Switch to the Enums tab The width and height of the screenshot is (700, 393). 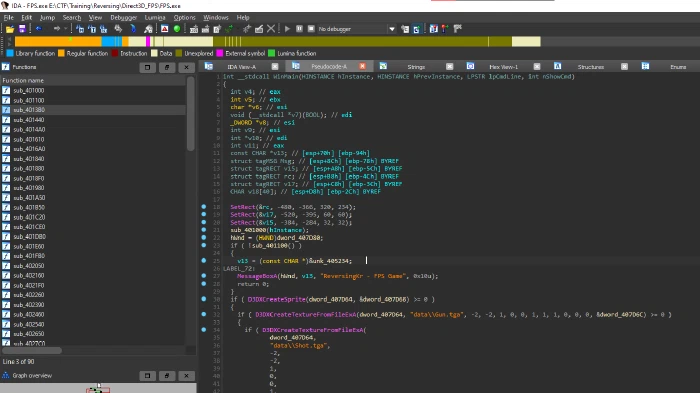click(x=678, y=67)
